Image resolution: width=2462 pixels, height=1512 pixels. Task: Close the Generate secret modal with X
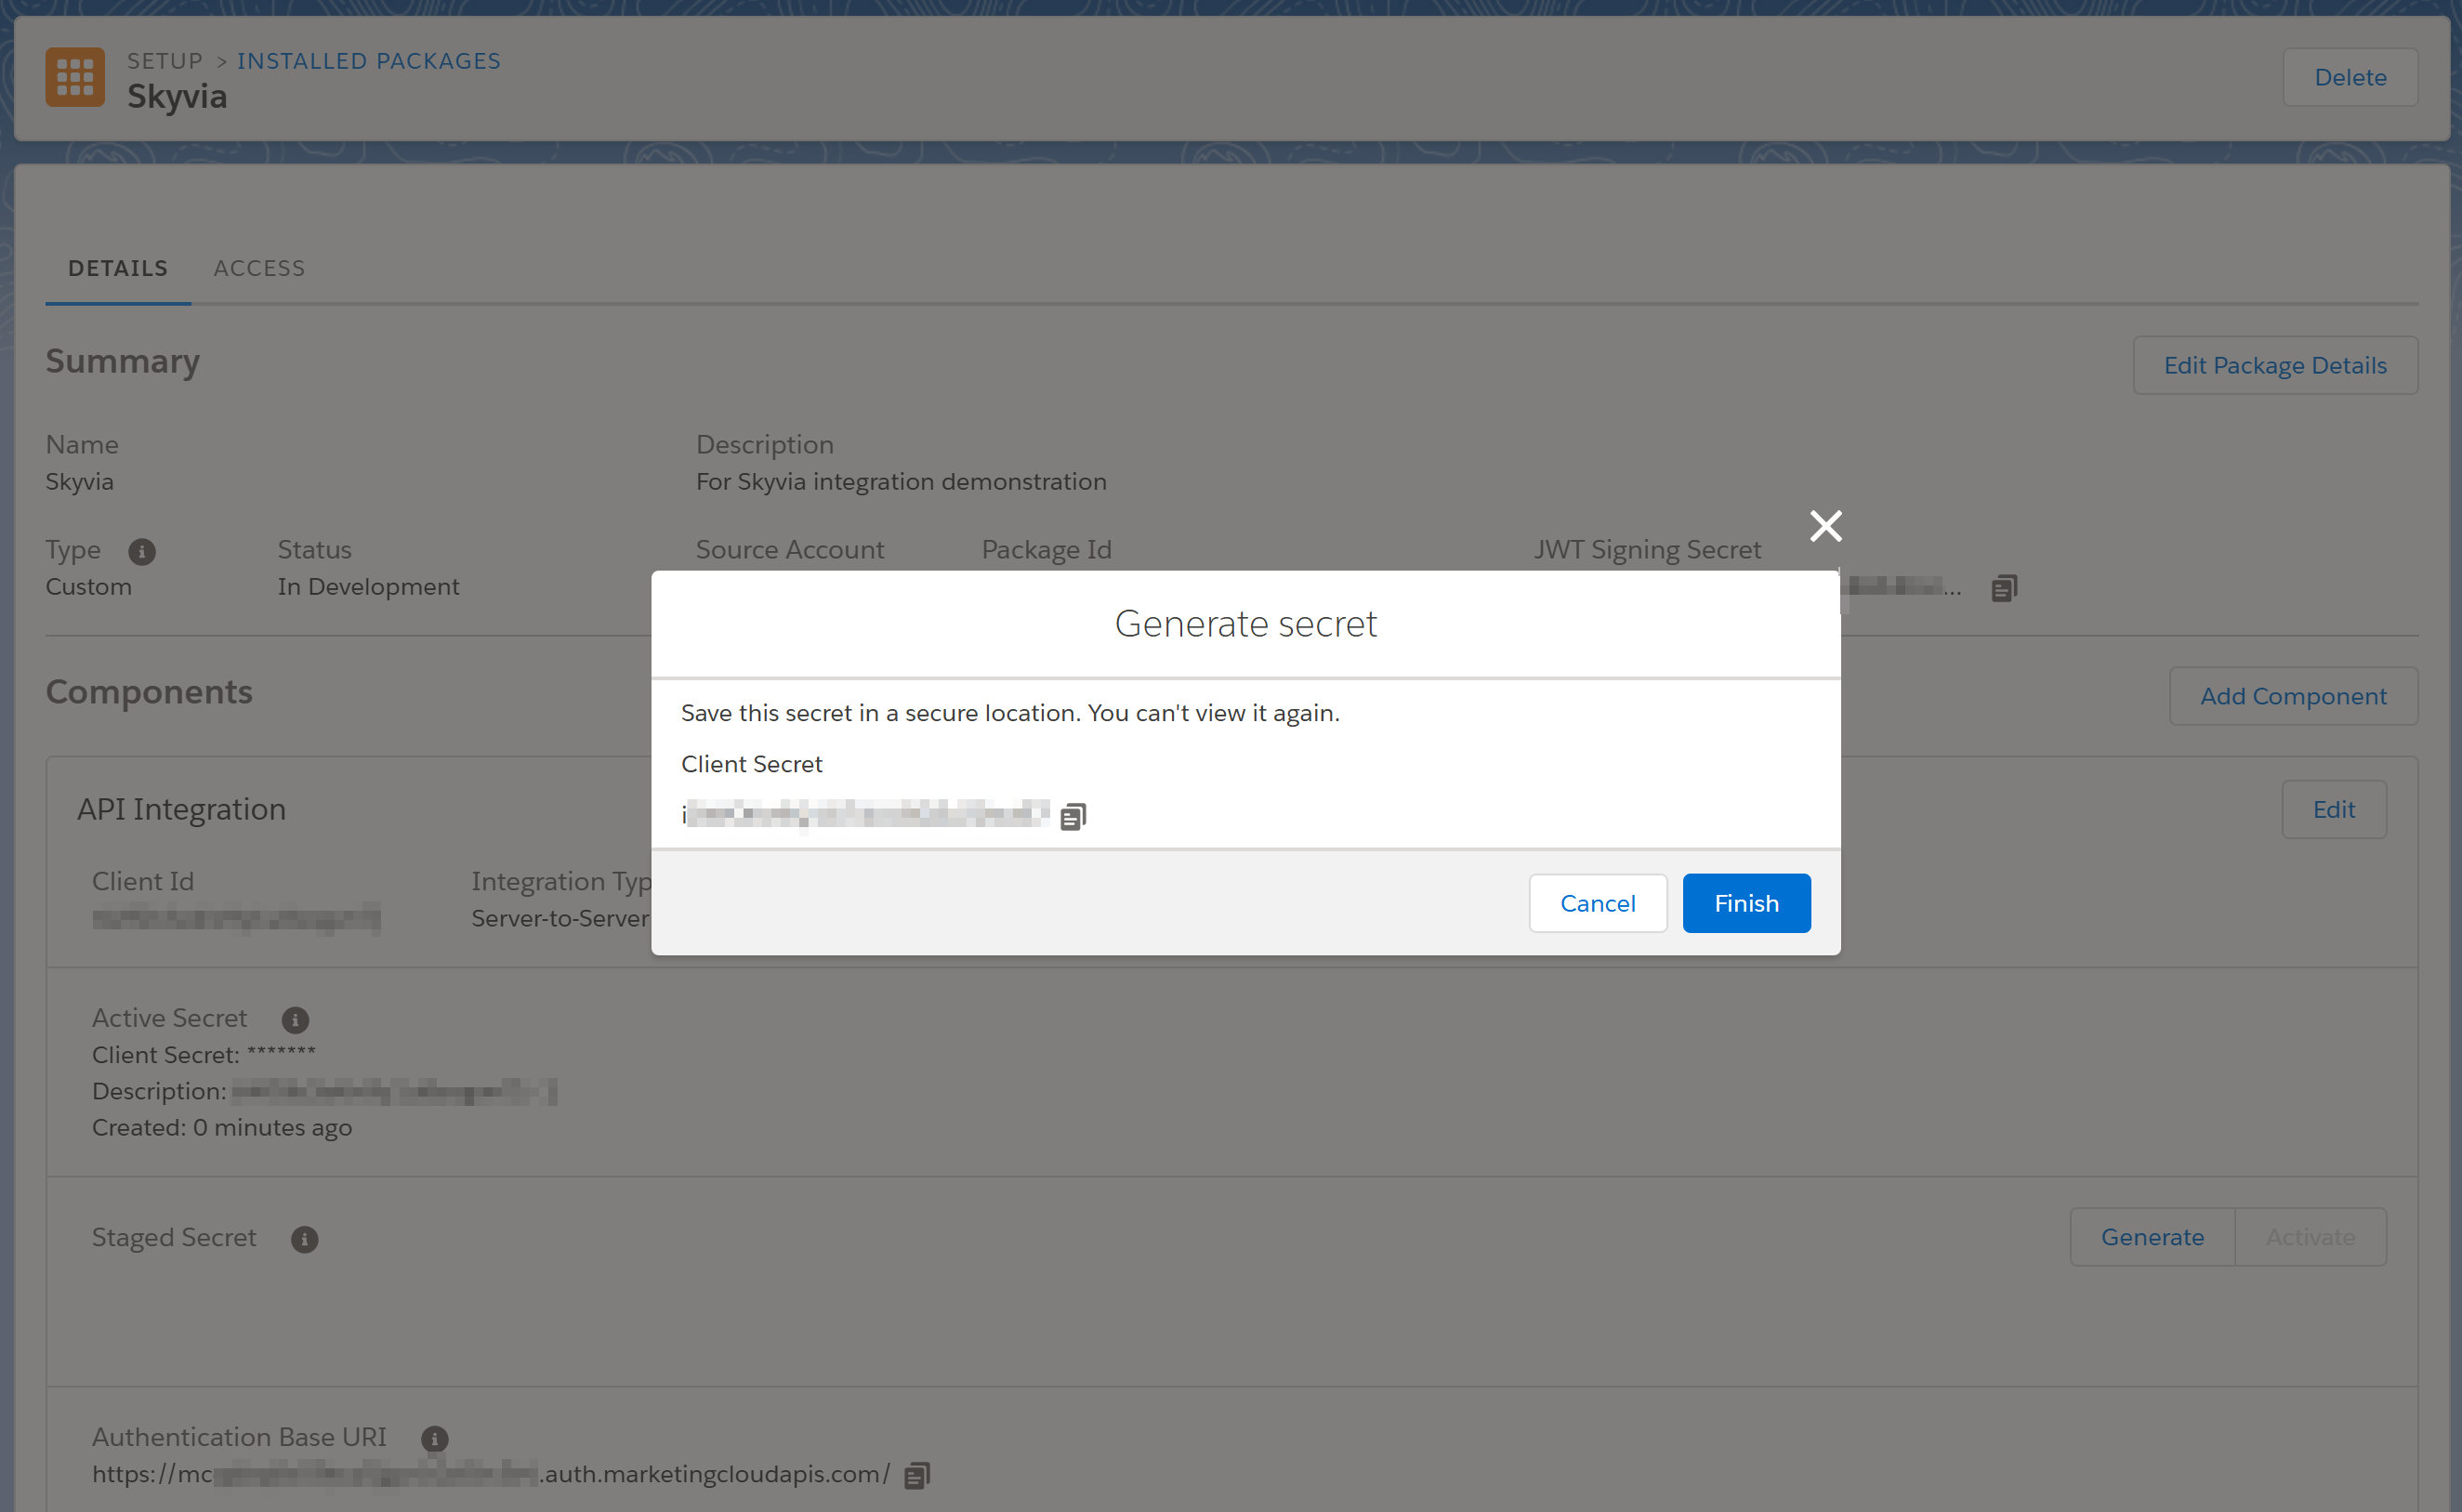[x=1825, y=526]
